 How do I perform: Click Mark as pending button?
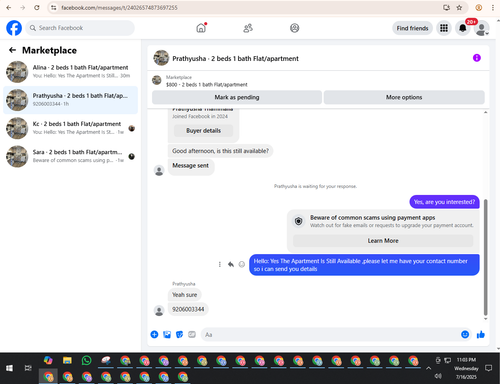[x=237, y=97]
